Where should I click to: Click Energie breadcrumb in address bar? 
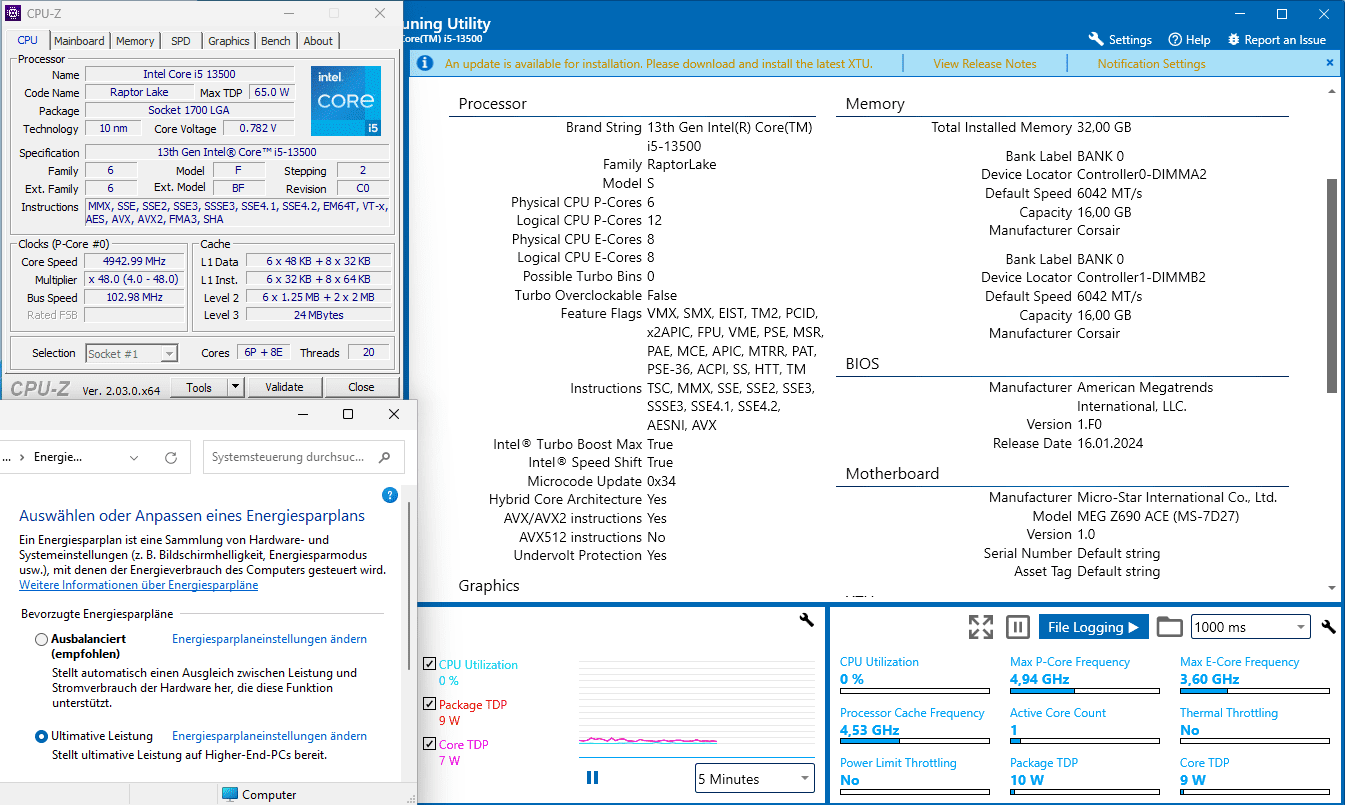(x=58, y=457)
